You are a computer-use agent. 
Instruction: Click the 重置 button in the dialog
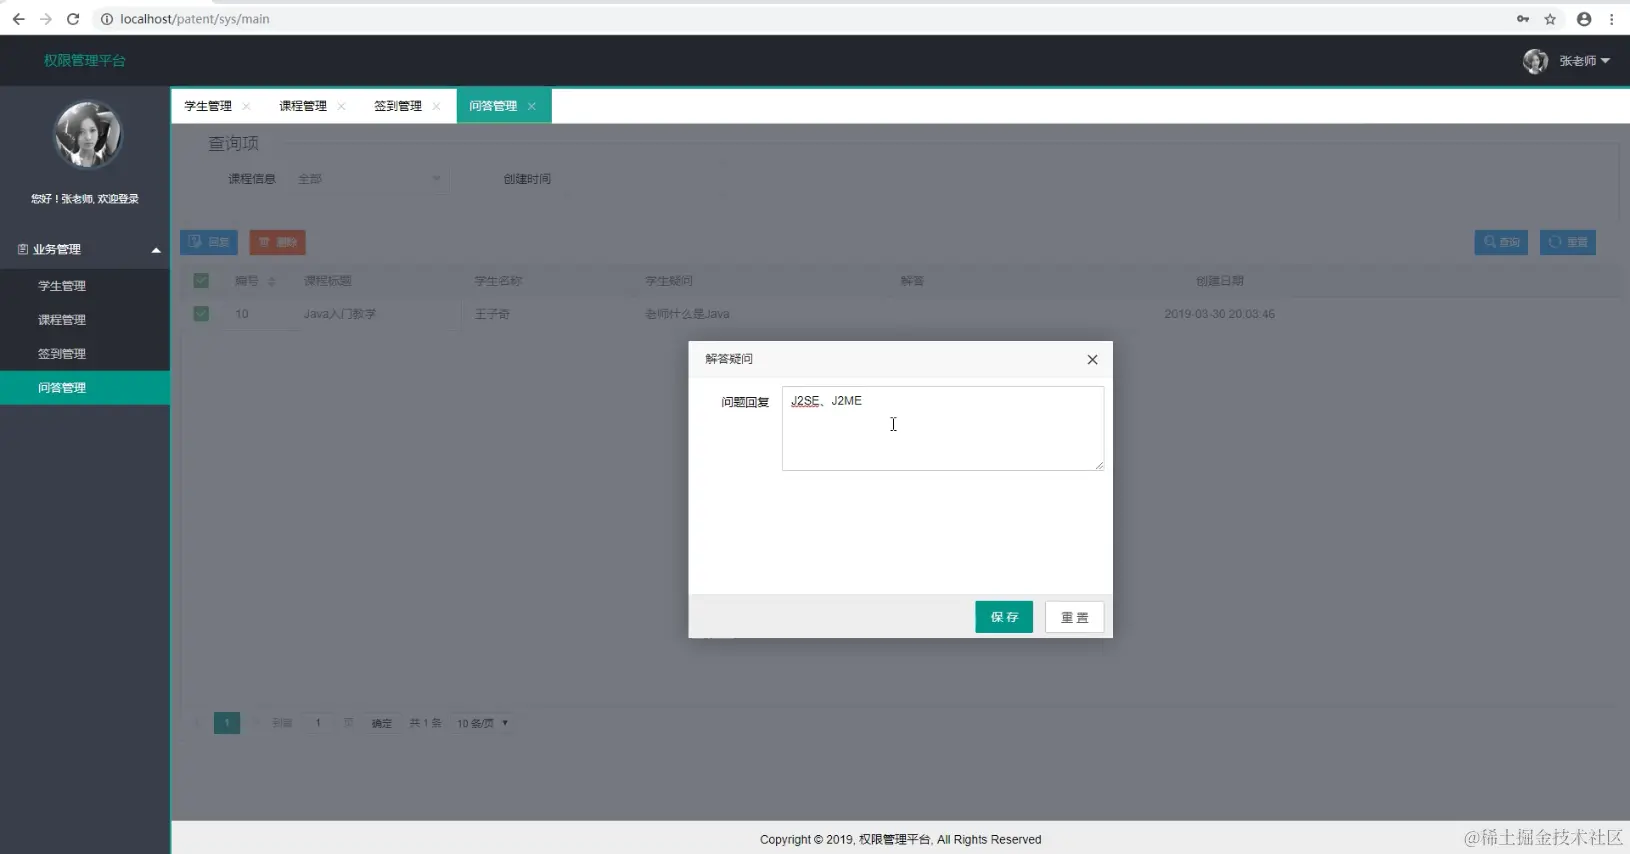pos(1075,617)
